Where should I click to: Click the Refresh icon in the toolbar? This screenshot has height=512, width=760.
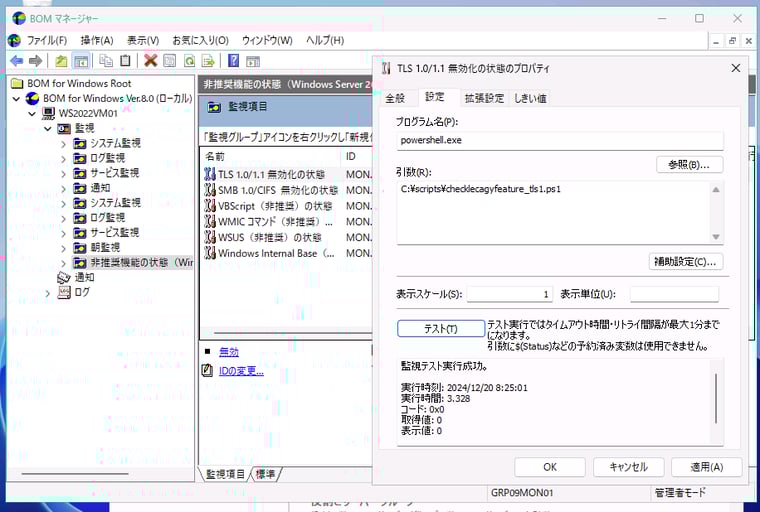click(189, 61)
